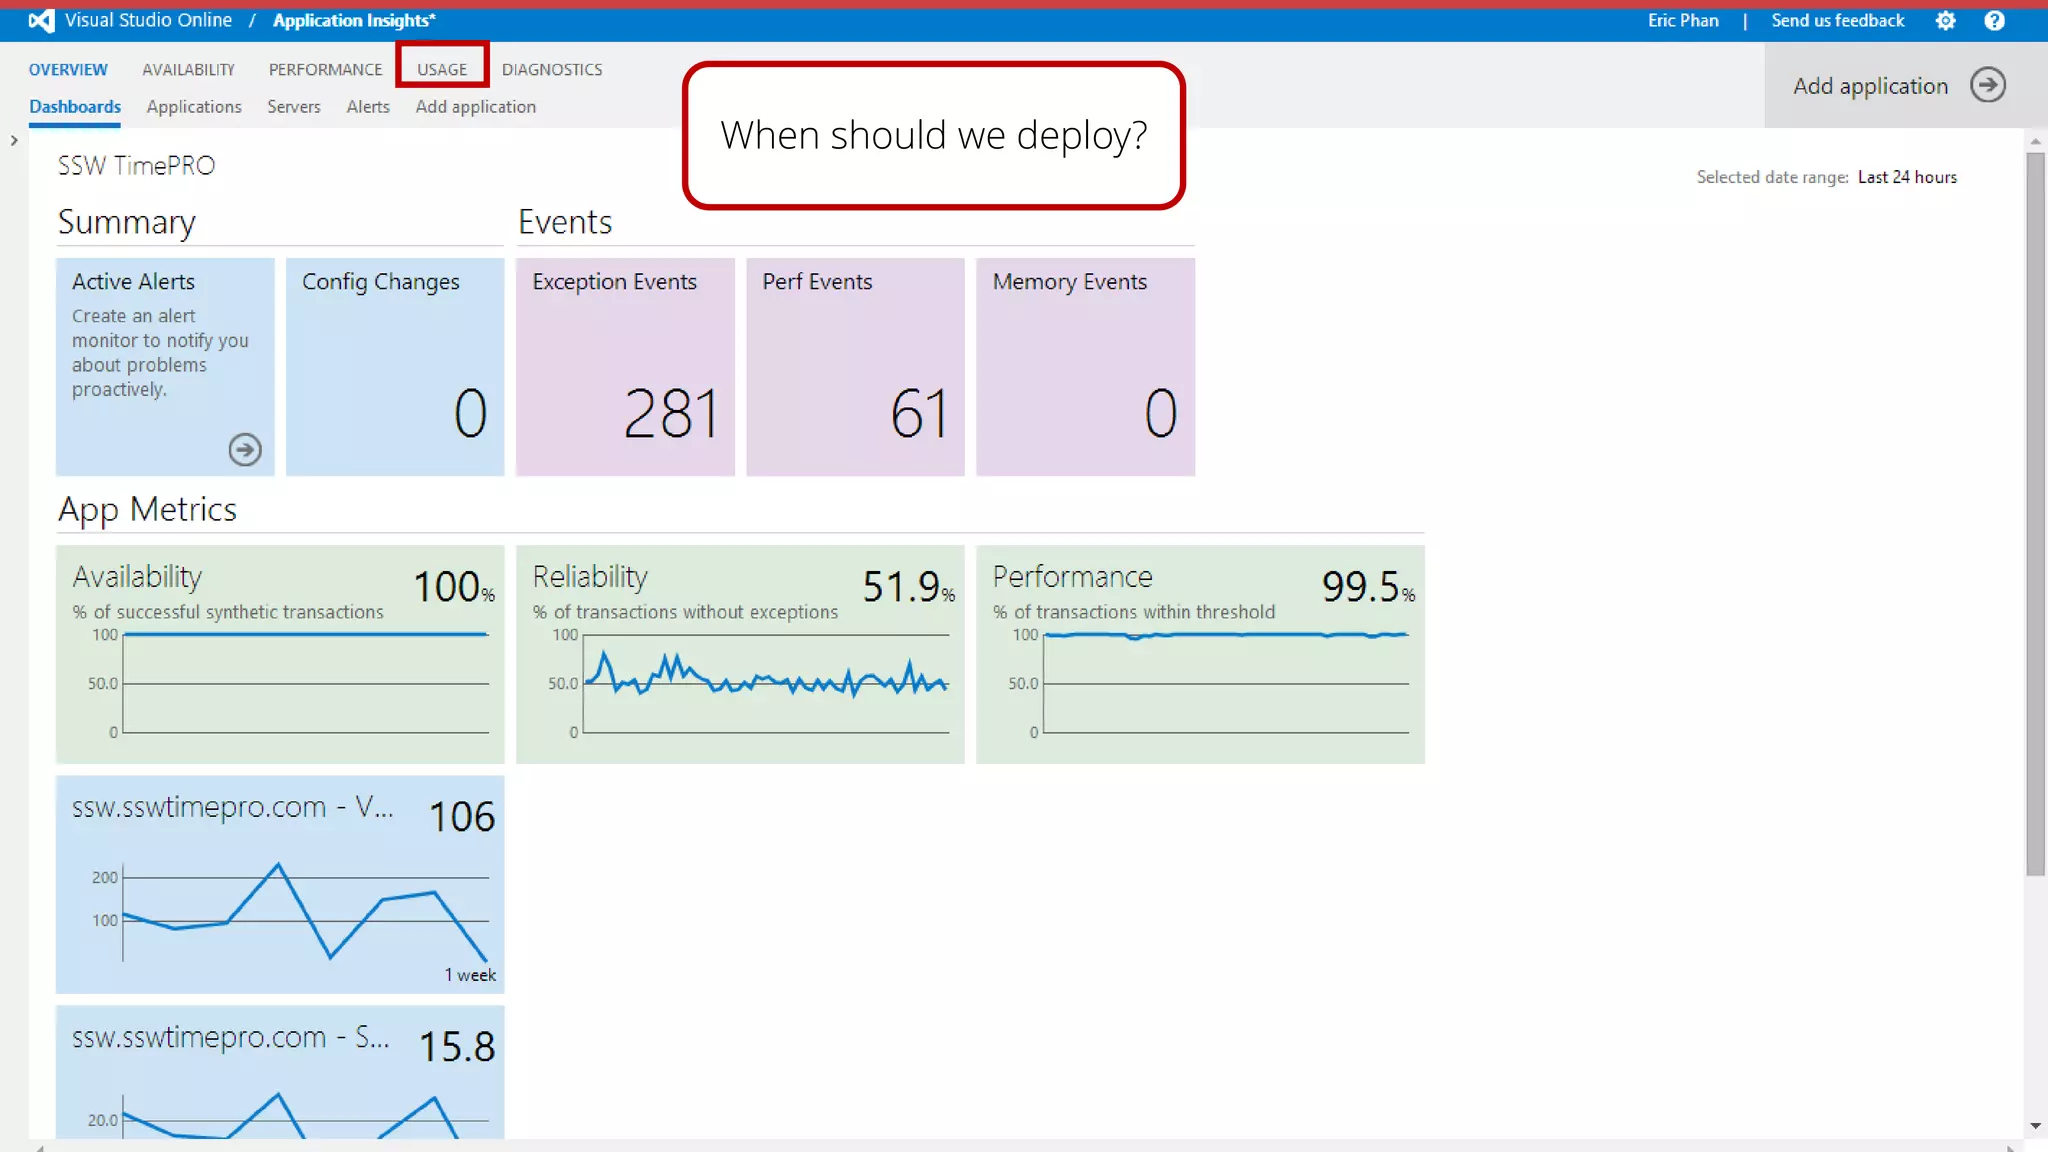The image size is (2048, 1152).
Task: Open the Alerts sub-navigation link
Action: [x=368, y=107]
